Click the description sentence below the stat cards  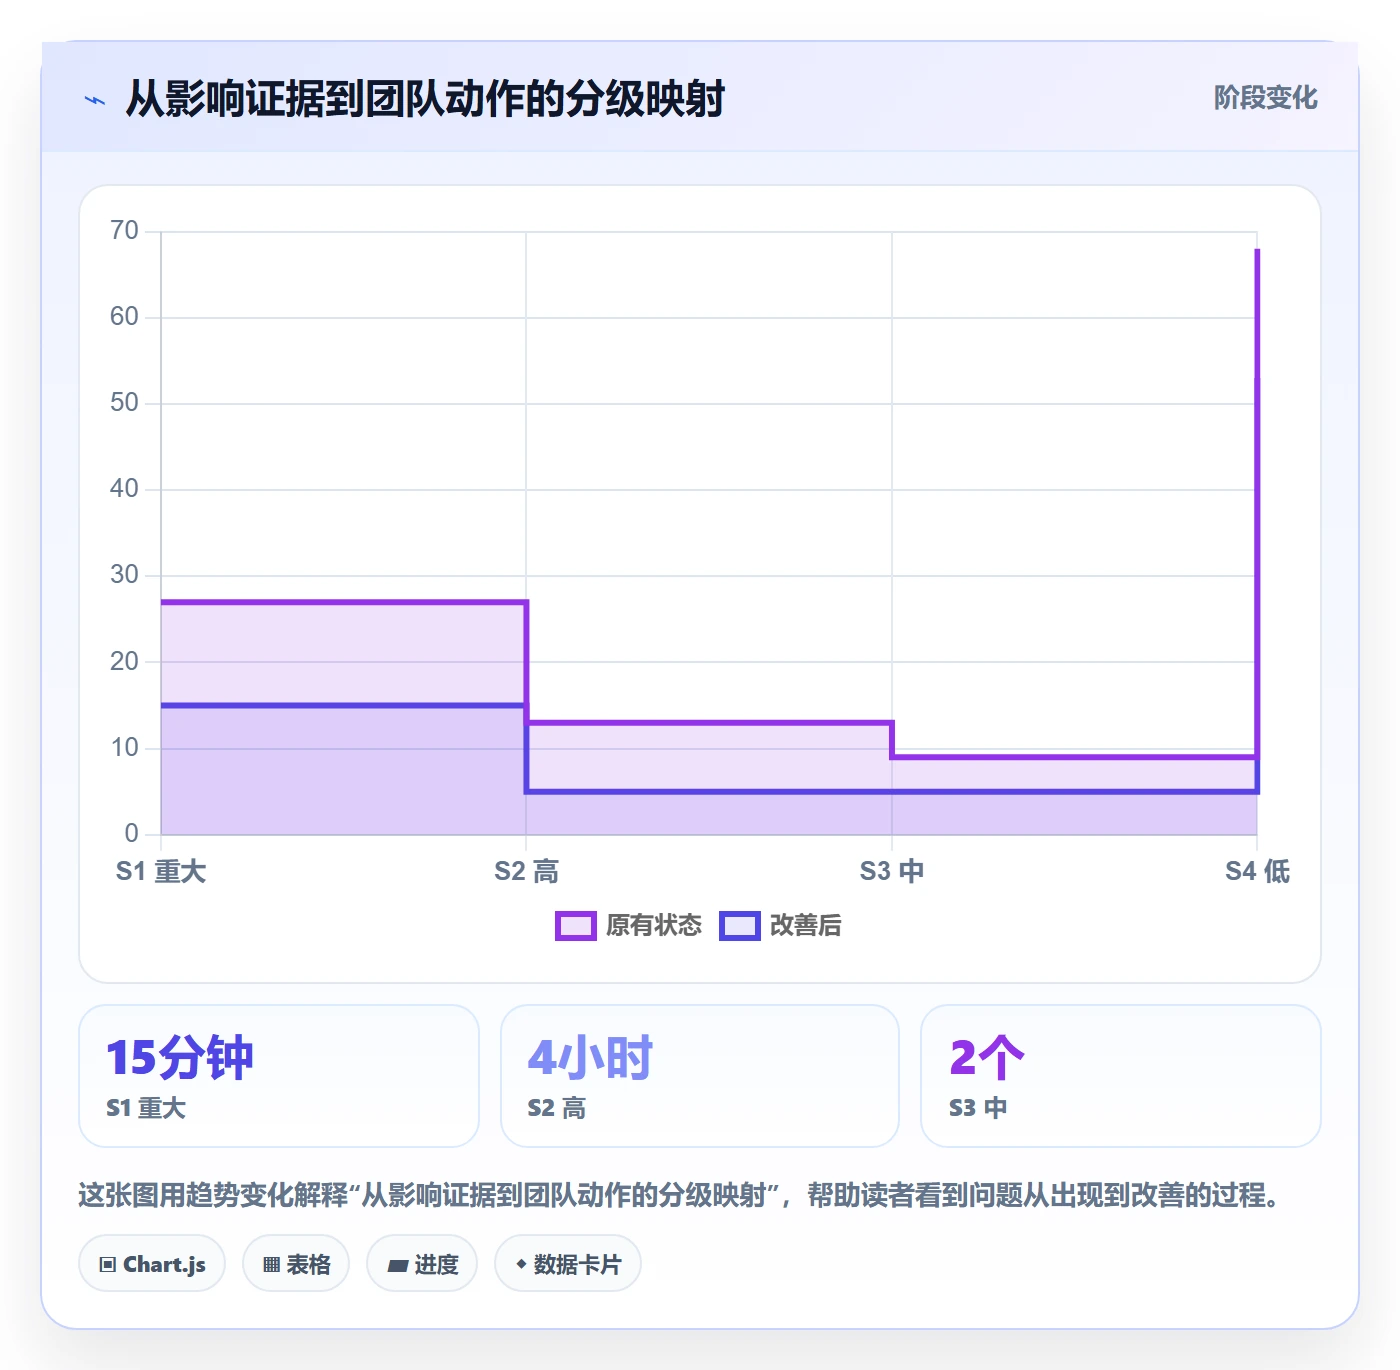tap(680, 1195)
